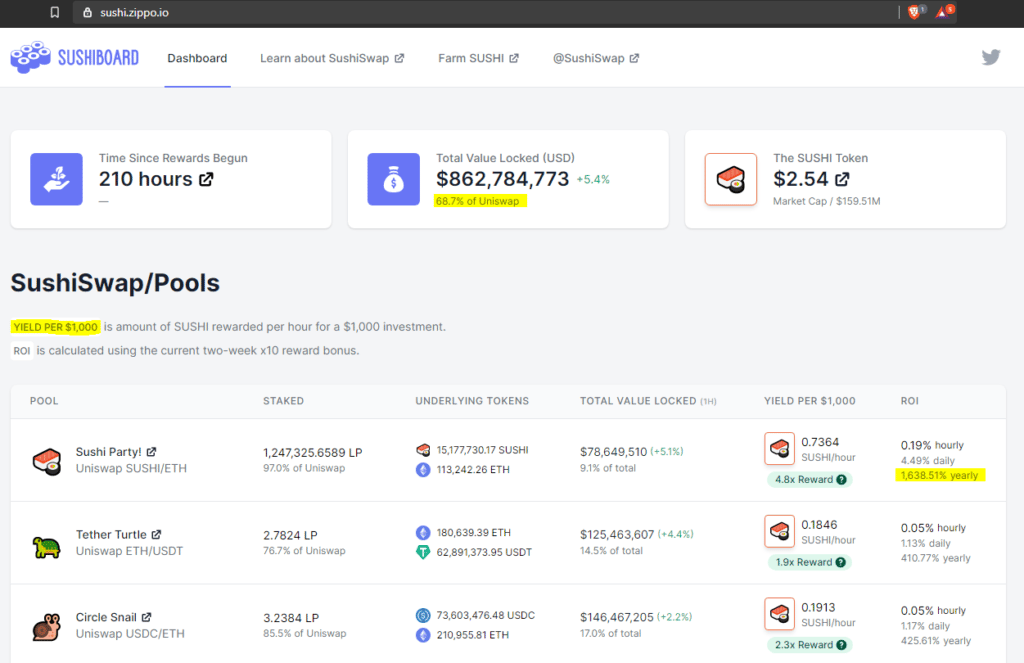Image resolution: width=1024 pixels, height=663 pixels.
Task: Open the @SushiSwap nav link
Action: [596, 58]
